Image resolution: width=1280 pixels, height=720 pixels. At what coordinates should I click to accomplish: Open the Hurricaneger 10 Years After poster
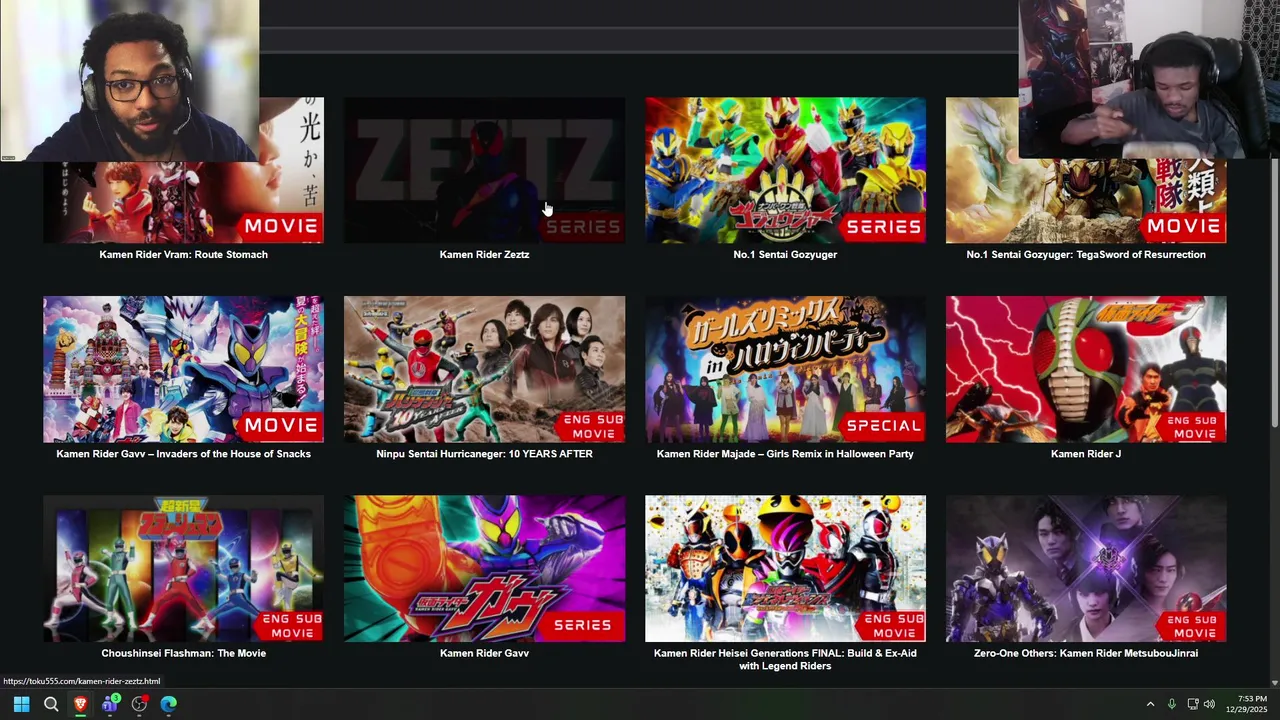coord(484,369)
